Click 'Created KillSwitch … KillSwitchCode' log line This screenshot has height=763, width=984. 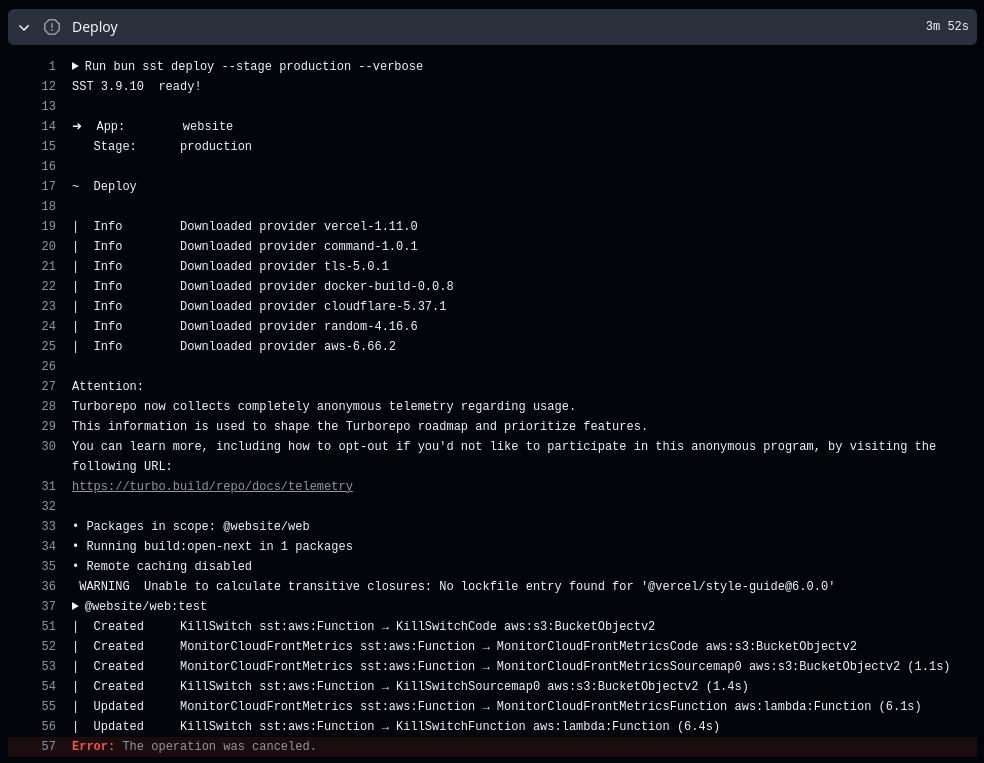pos(363,626)
